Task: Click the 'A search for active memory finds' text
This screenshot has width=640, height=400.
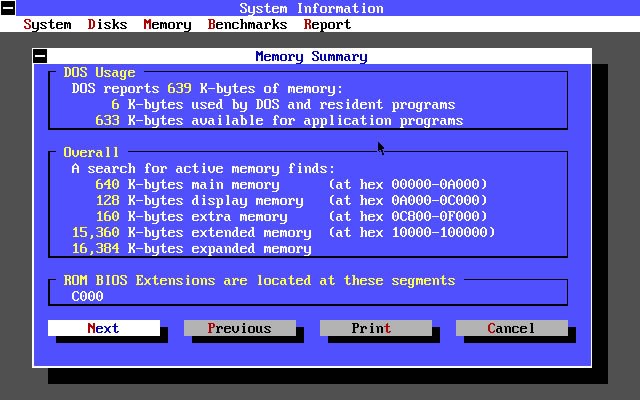Action: (x=203, y=169)
